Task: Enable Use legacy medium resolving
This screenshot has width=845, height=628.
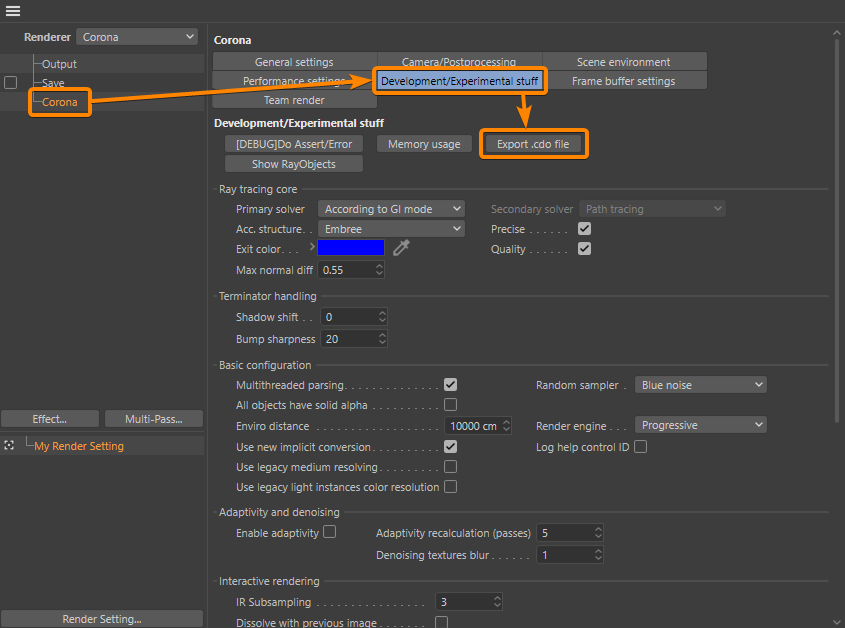Action: pos(451,467)
